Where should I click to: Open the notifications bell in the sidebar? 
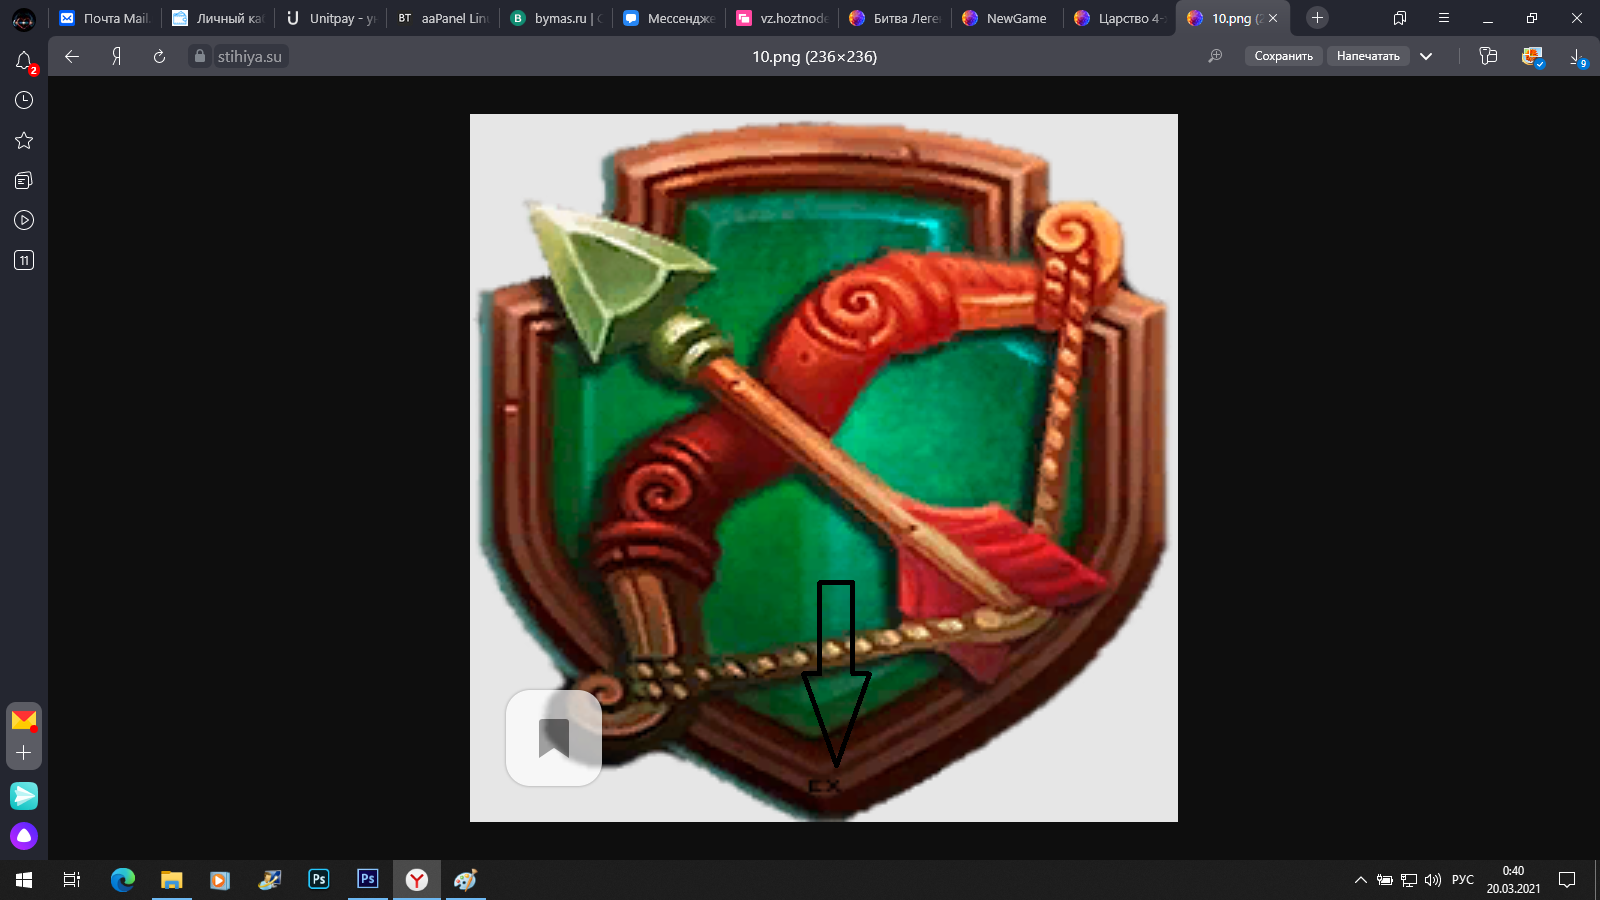24,61
